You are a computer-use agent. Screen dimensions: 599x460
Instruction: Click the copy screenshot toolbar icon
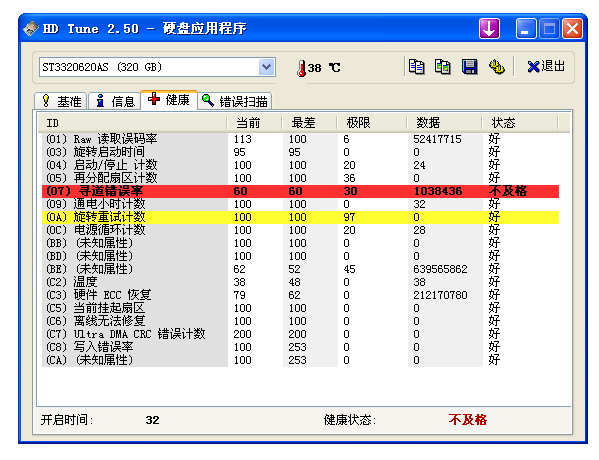[x=443, y=67]
